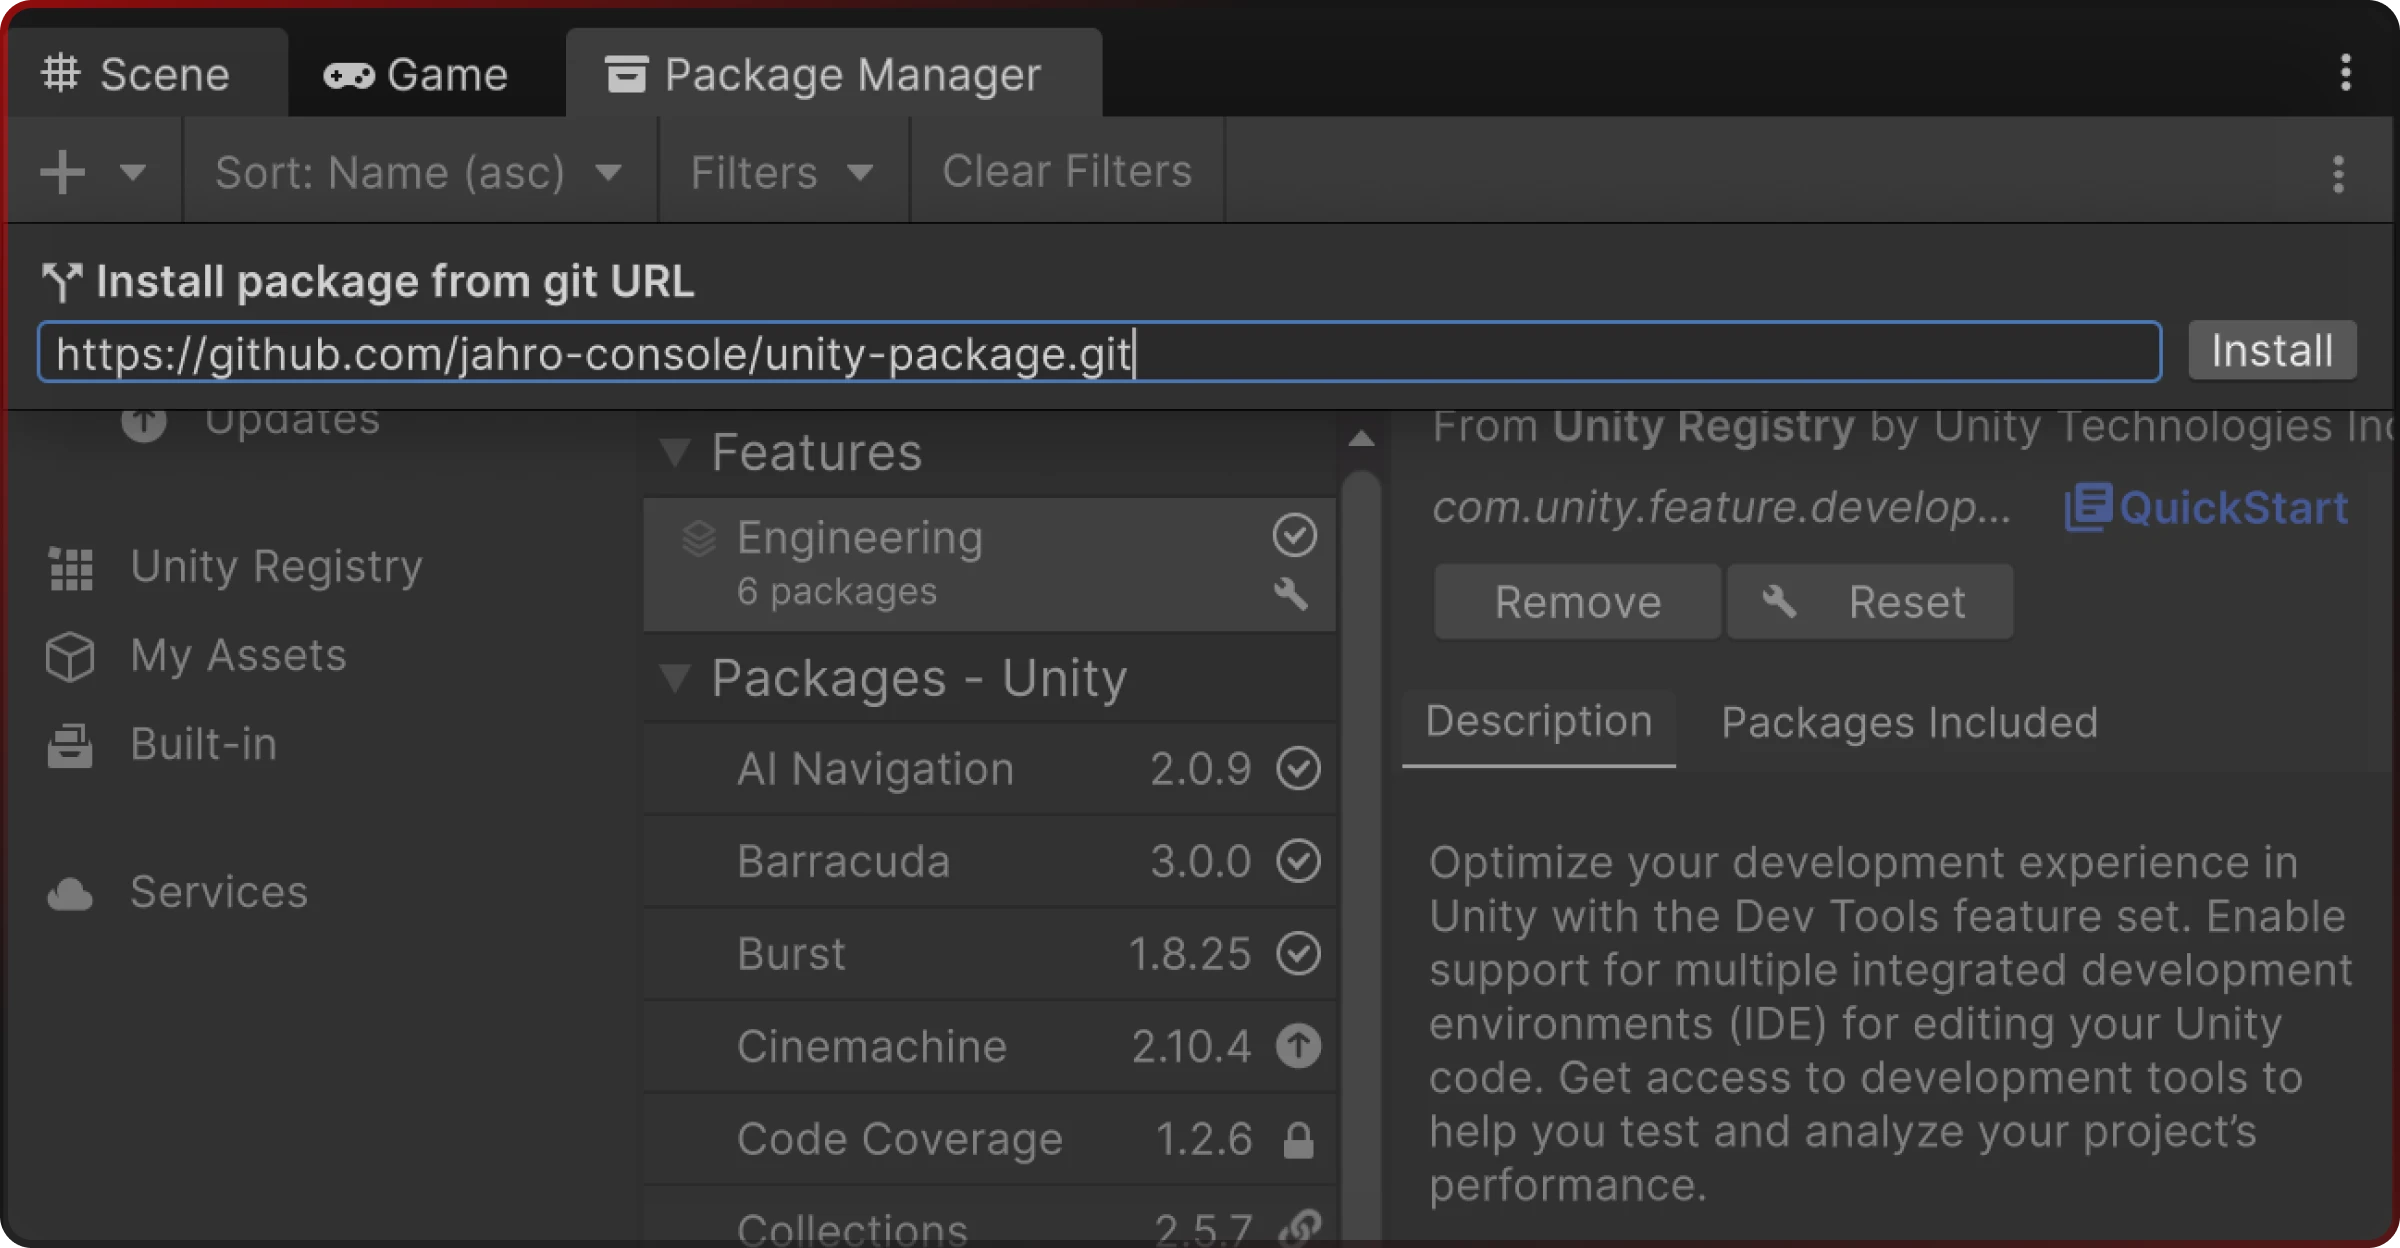This screenshot has width=2400, height=1248.
Task: Open the Filters dropdown
Action: point(782,172)
